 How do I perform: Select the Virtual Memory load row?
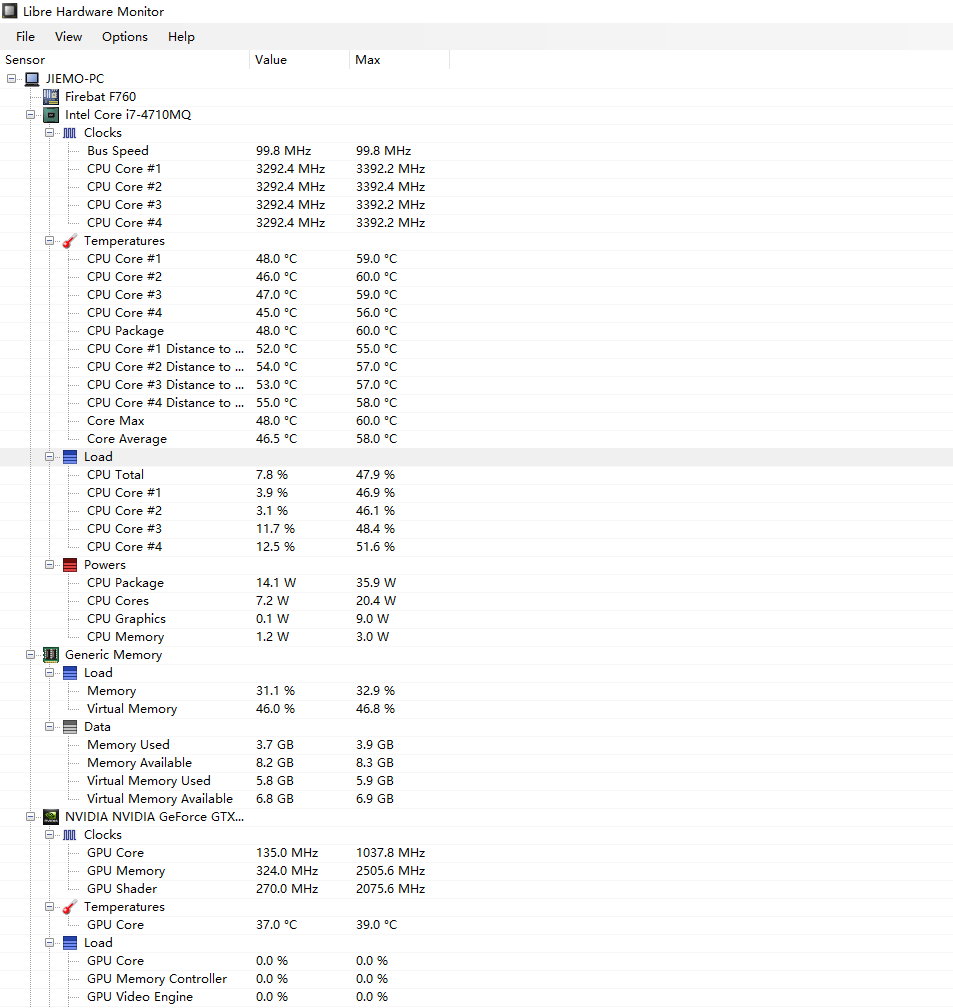(x=476, y=709)
